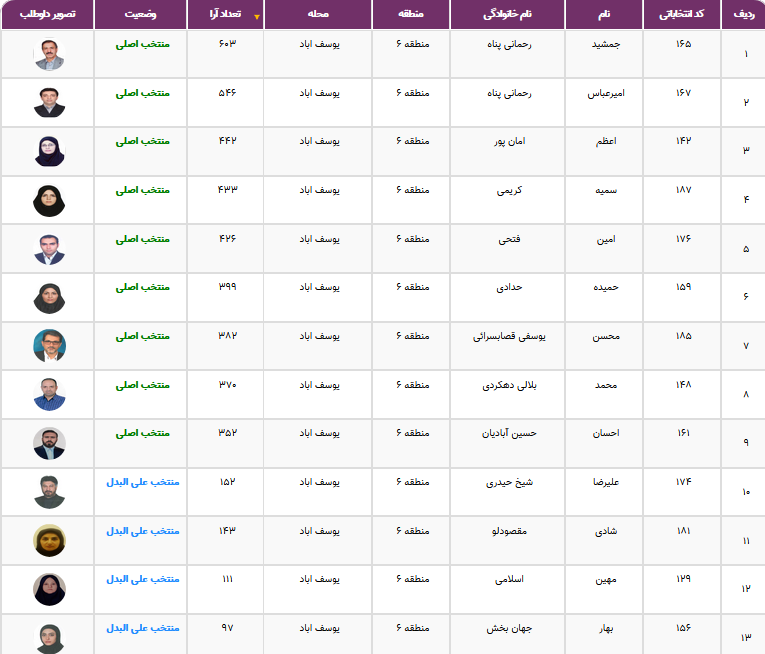Open candidate photo of احسان حسین آبادیان
Viewport: 765px width, 654px height.
point(49,443)
